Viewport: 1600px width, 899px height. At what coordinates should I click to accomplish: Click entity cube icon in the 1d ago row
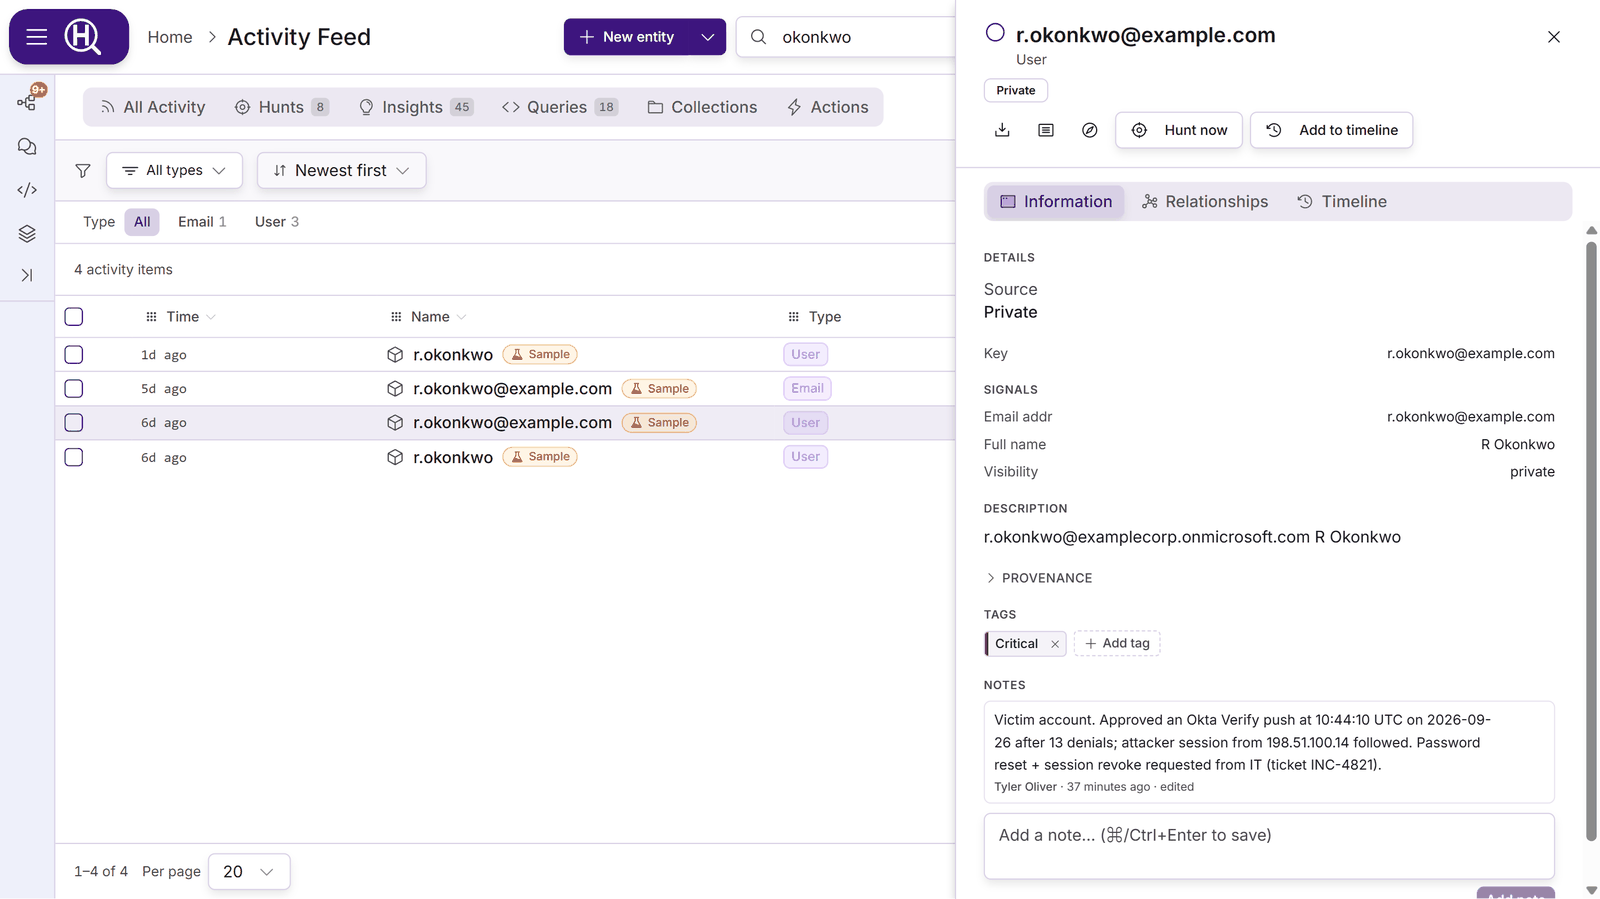tap(395, 355)
